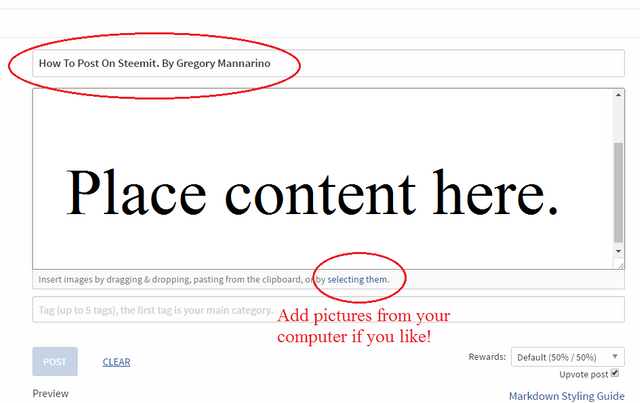Click the post title input field

click(x=328, y=63)
